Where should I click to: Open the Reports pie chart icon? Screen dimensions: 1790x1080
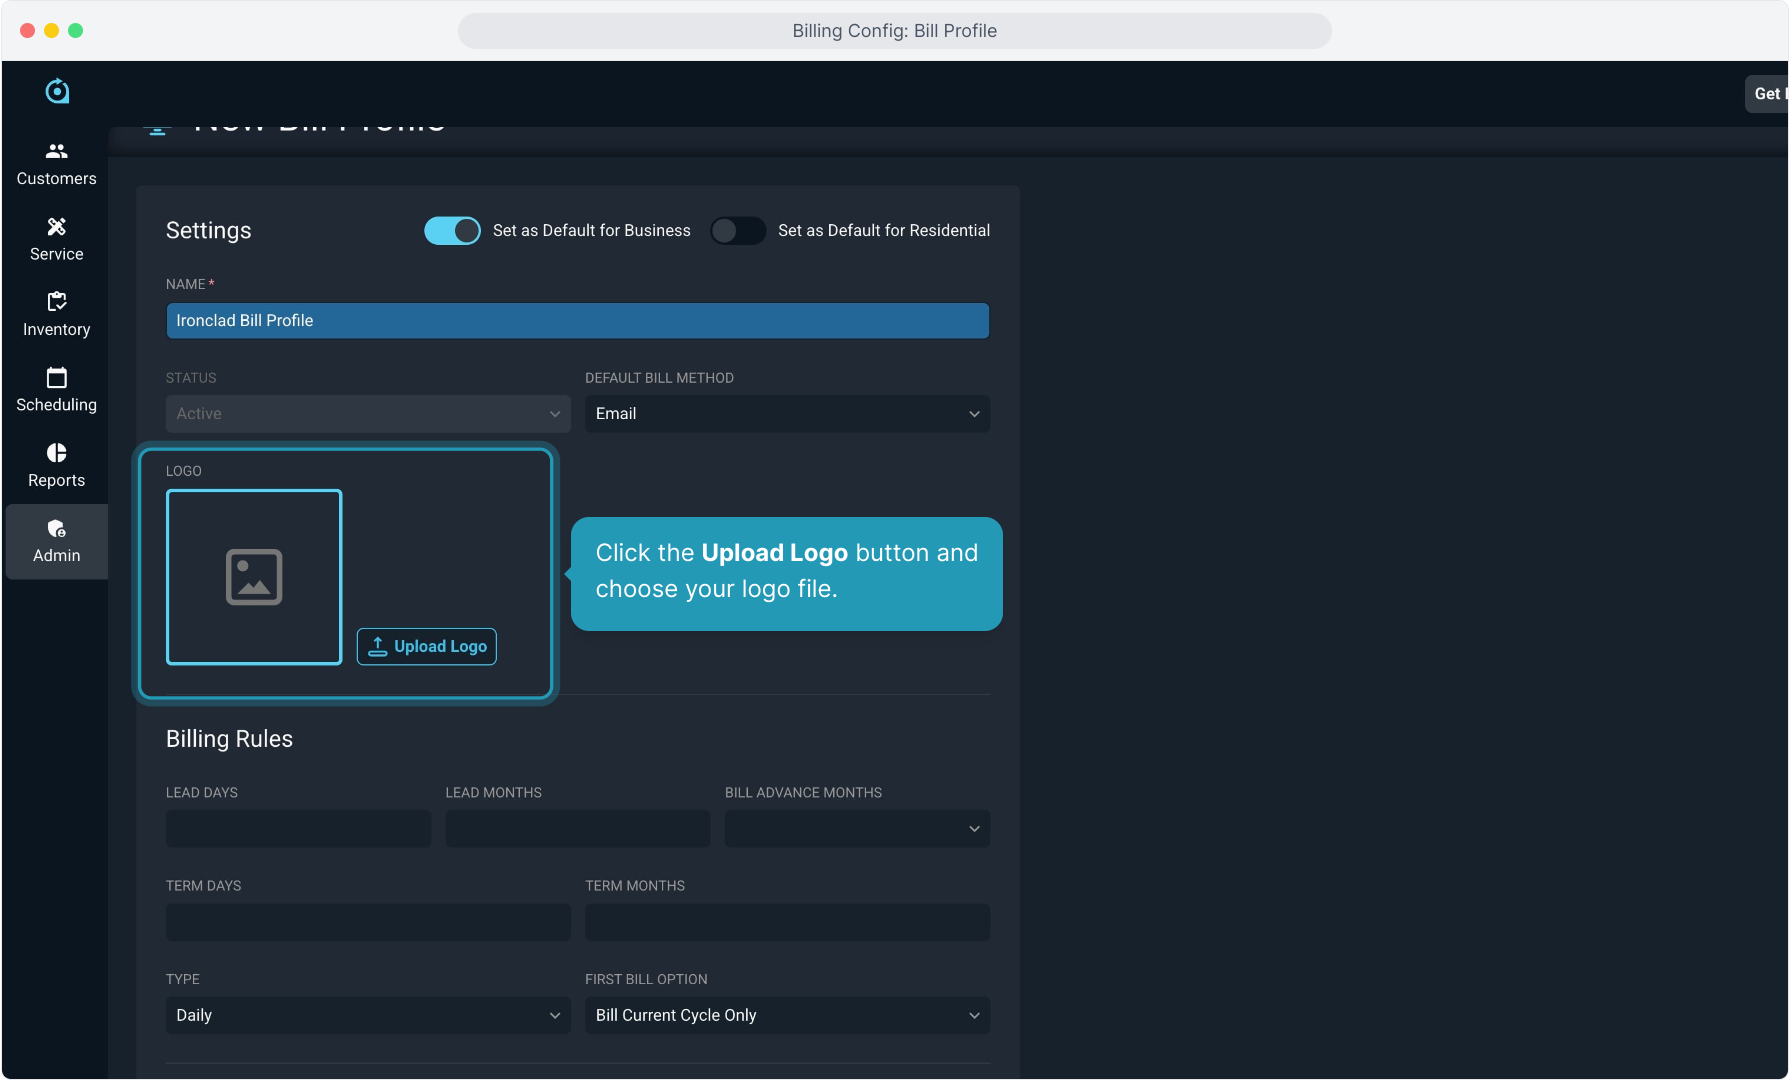57,453
